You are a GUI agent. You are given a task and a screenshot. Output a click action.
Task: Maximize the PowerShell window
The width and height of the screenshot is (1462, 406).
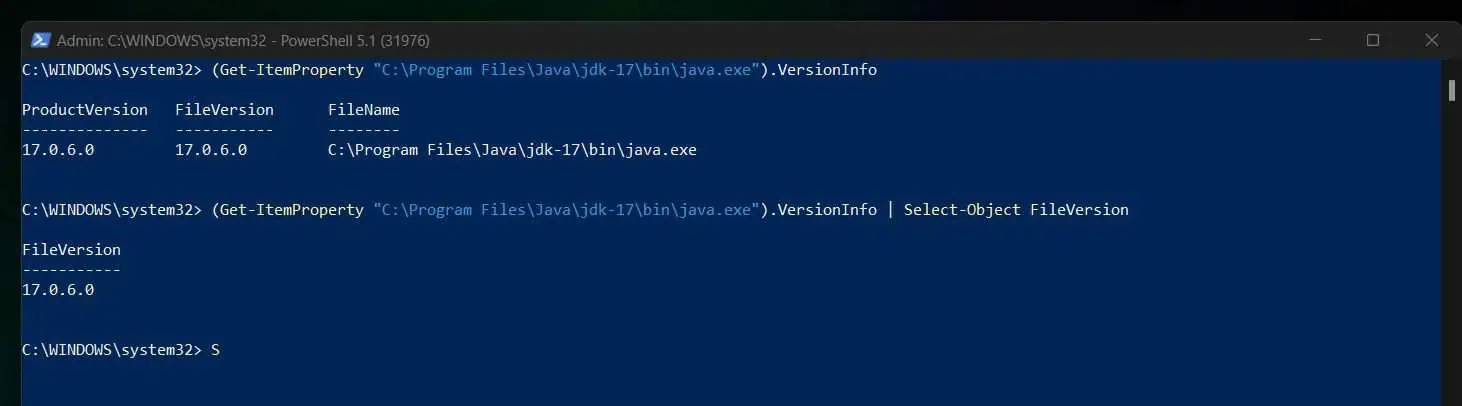point(1373,40)
